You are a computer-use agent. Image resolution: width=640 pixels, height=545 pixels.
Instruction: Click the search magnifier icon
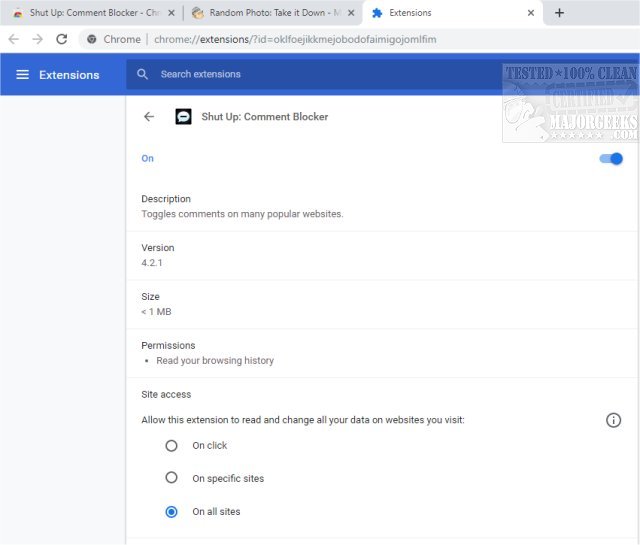[142, 74]
